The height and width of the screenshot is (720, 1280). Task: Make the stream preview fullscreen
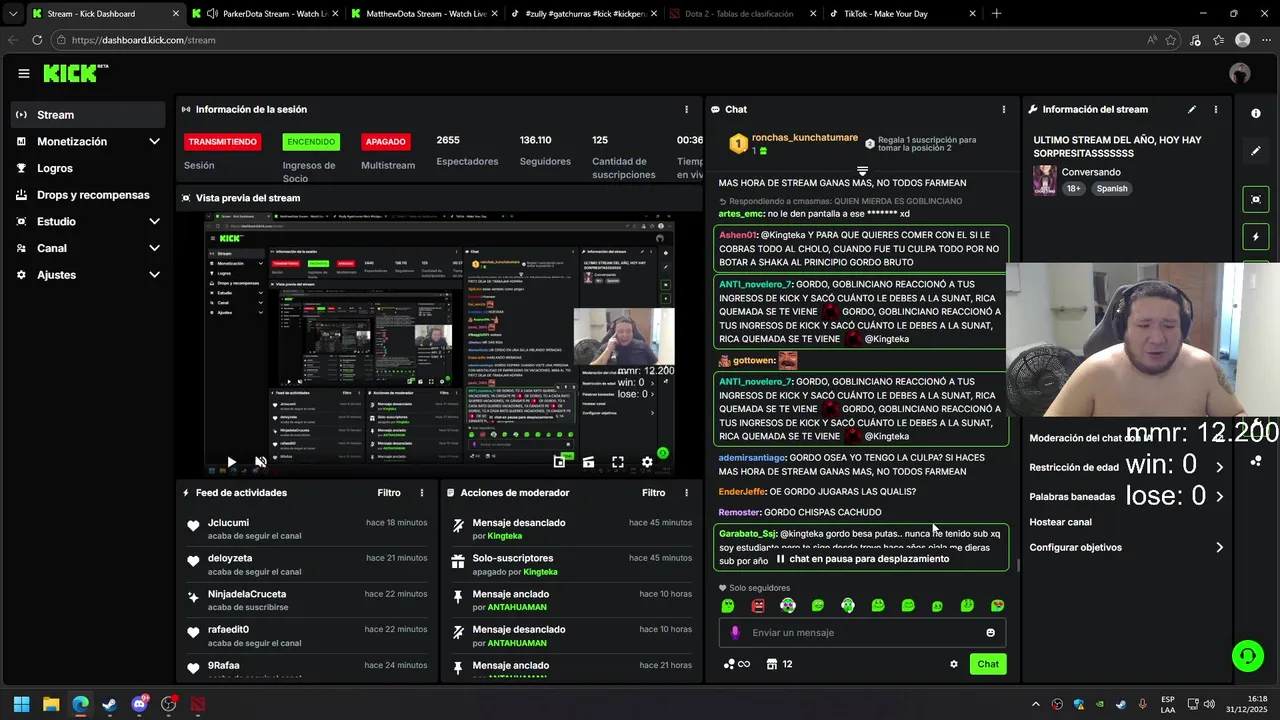click(x=618, y=462)
